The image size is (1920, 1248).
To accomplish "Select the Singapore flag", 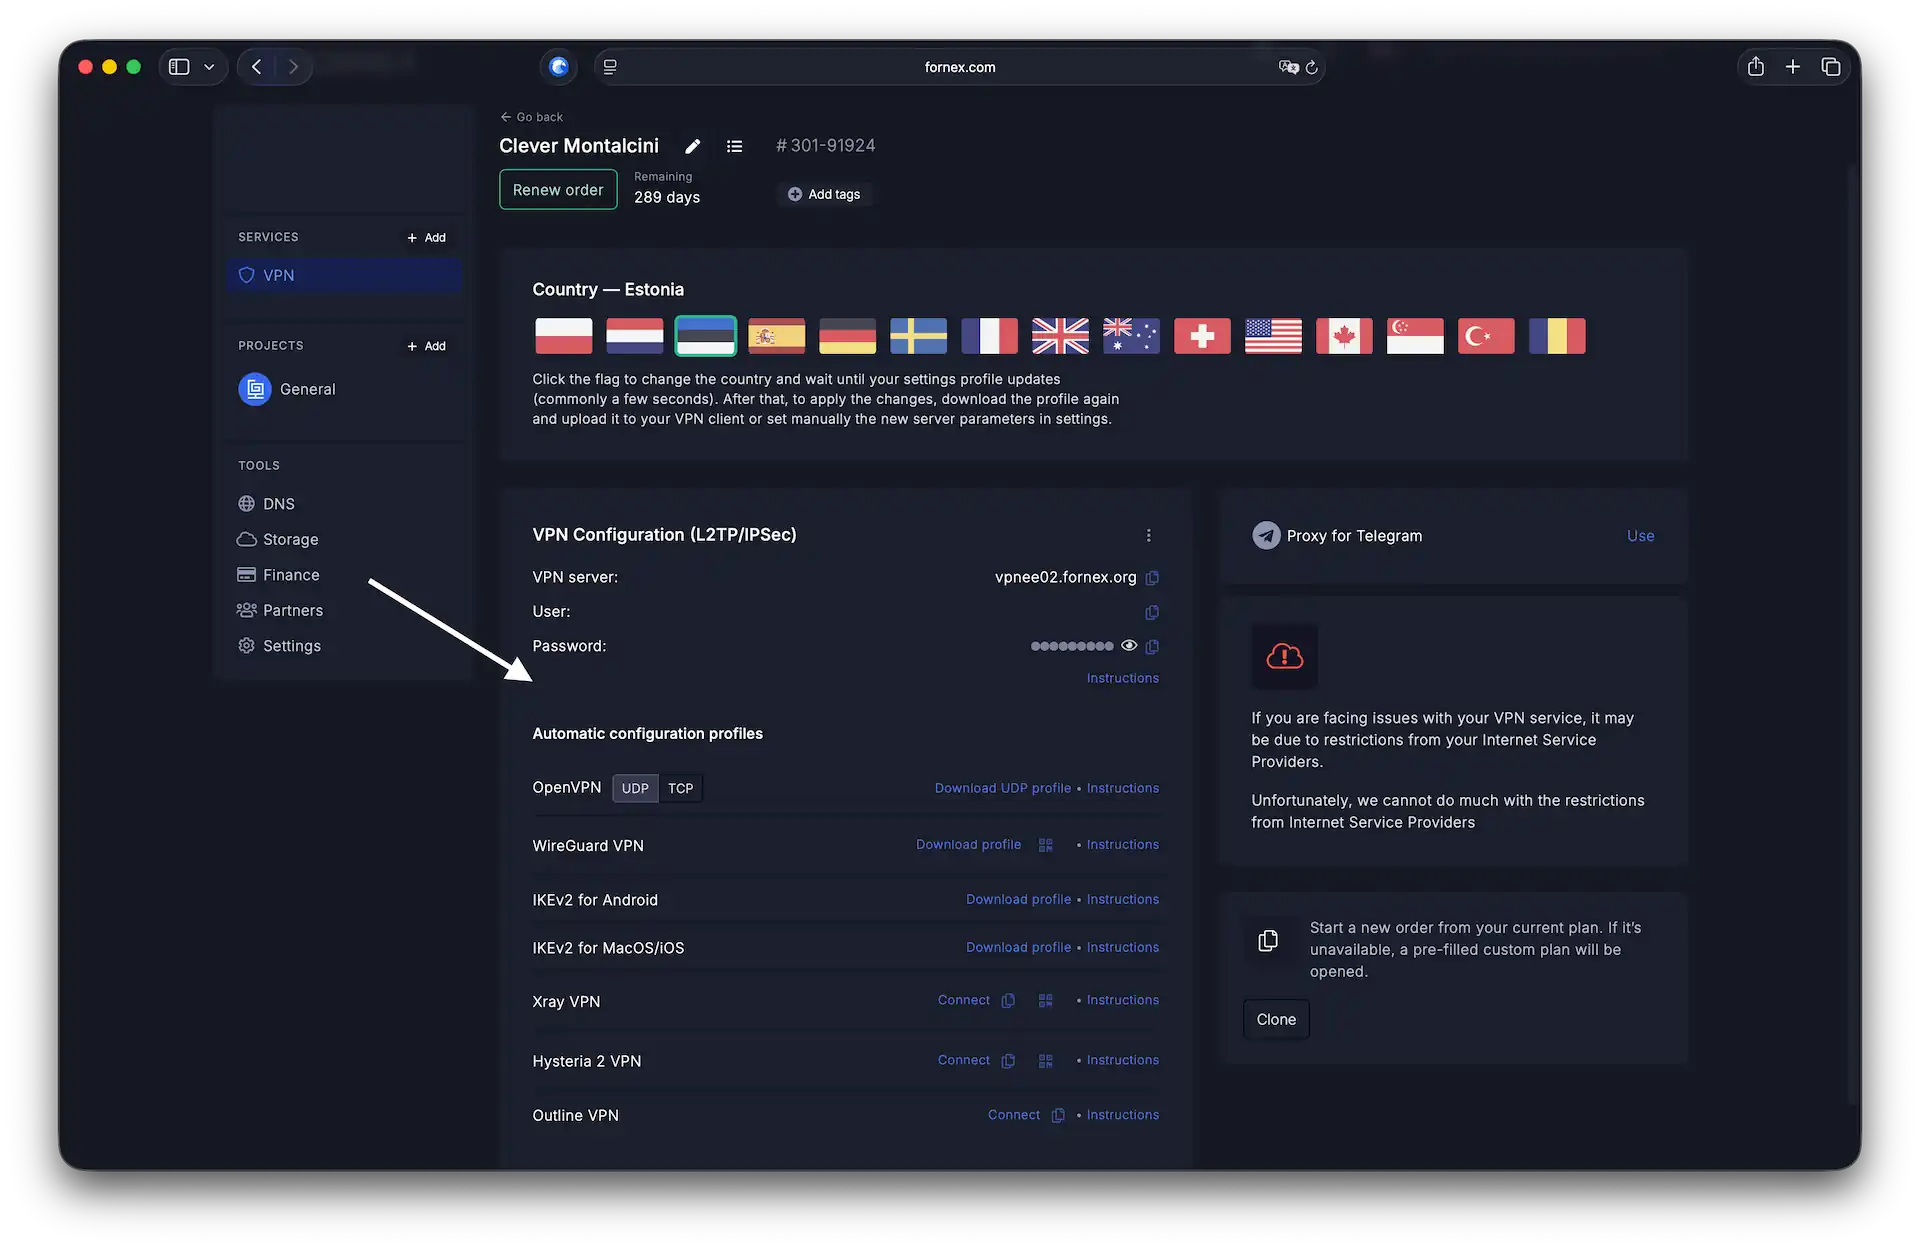I will [1416, 336].
